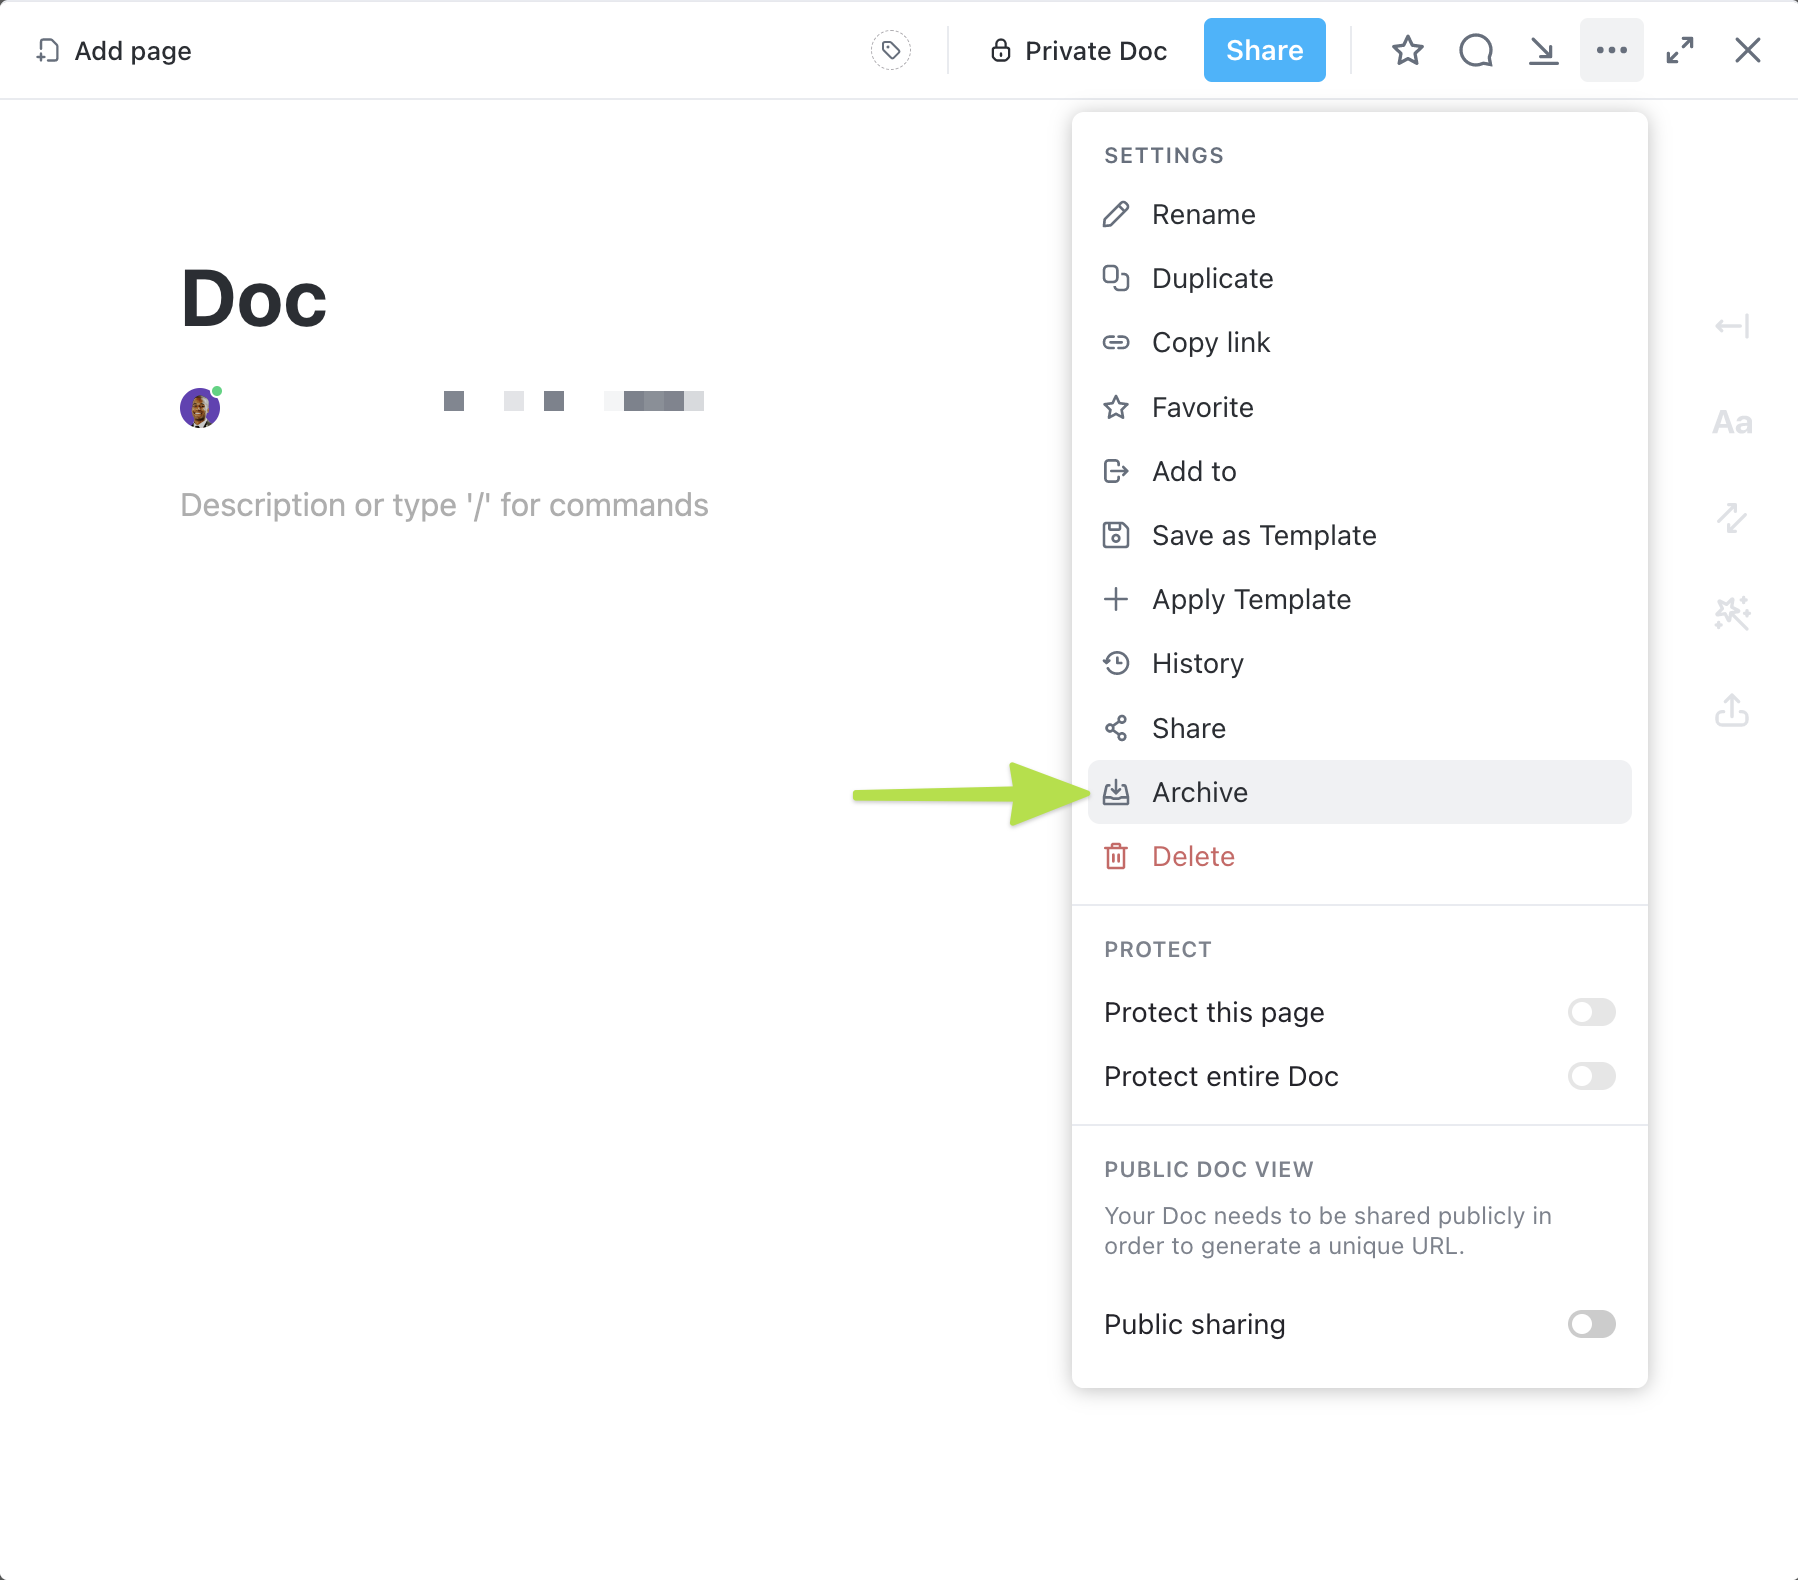Expand the doc to full screen
Viewport: 1798px width, 1580px height.
click(1679, 50)
